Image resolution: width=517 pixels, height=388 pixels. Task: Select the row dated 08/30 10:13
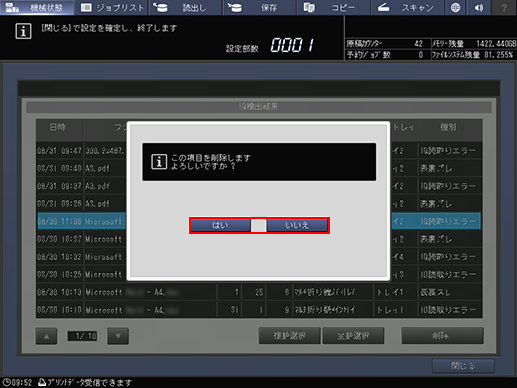(x=259, y=292)
